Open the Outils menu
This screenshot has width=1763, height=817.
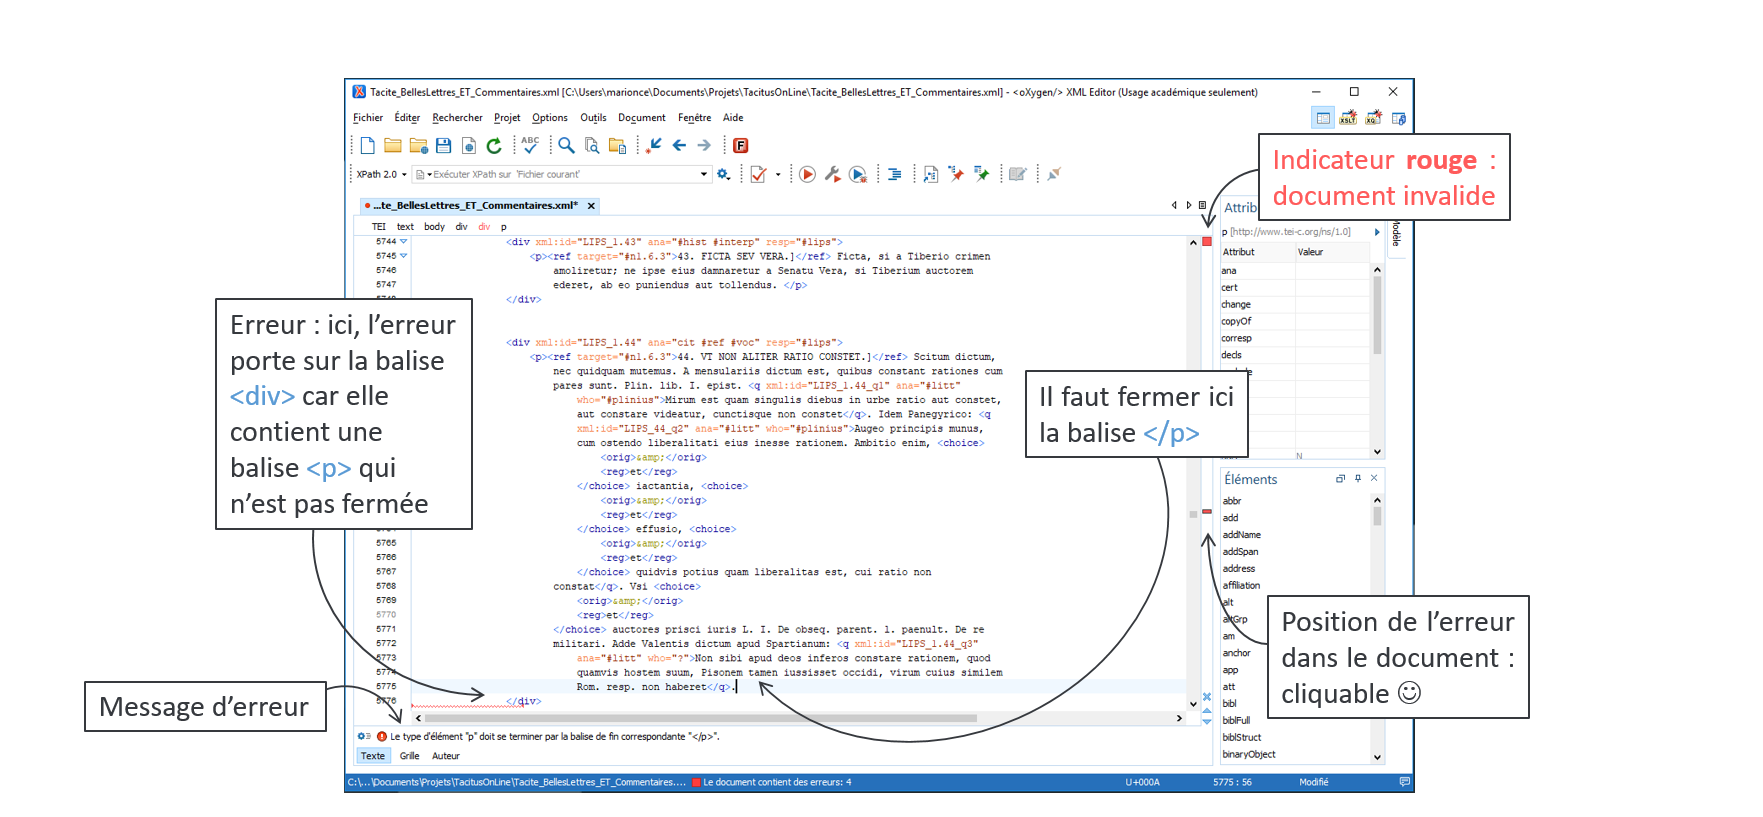tap(593, 118)
